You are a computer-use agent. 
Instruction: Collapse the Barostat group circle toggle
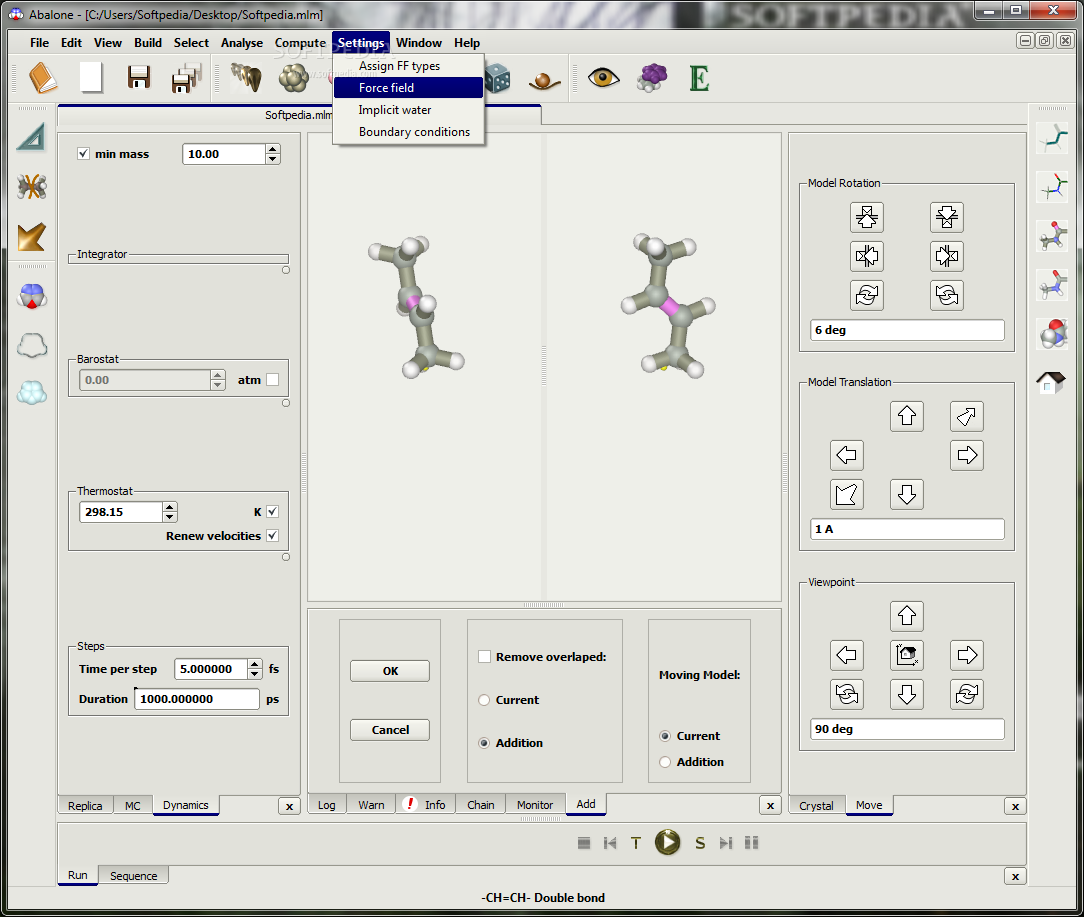coord(286,403)
